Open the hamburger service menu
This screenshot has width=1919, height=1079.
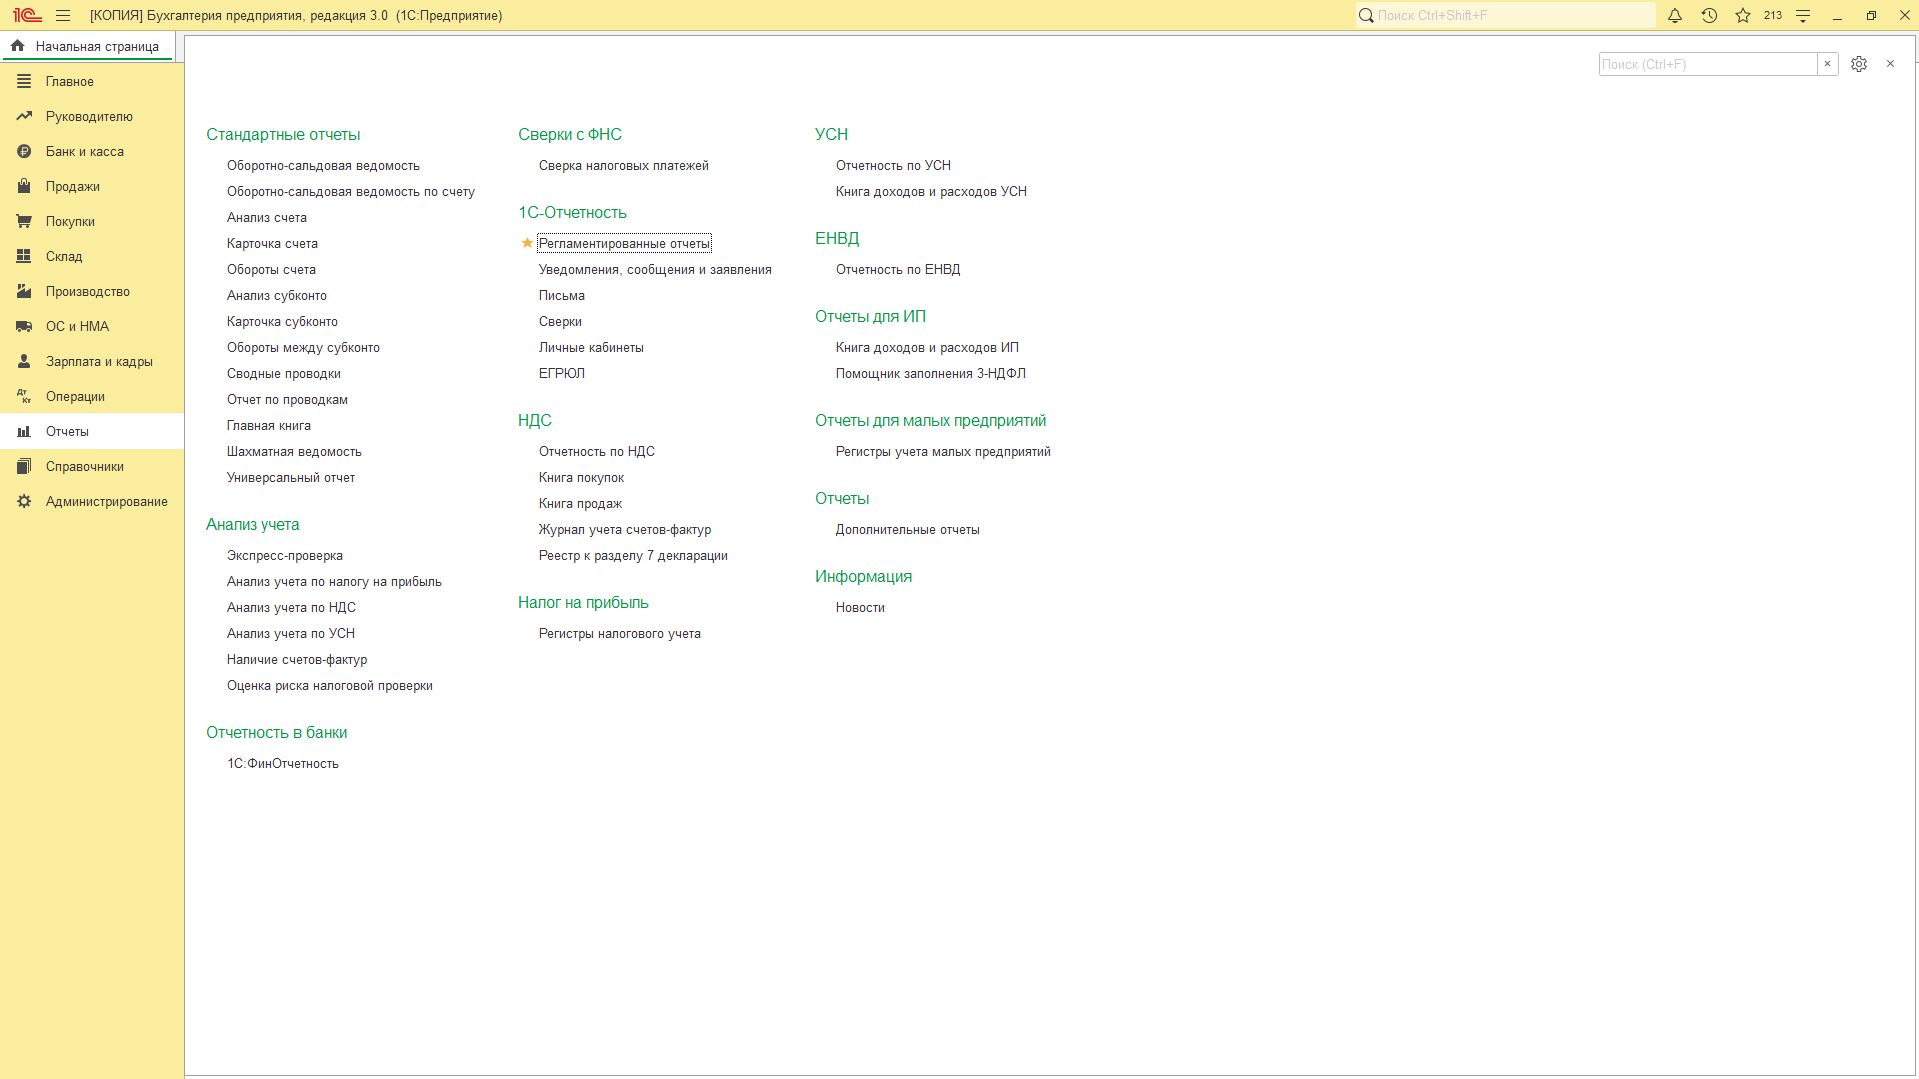pyautogui.click(x=63, y=15)
